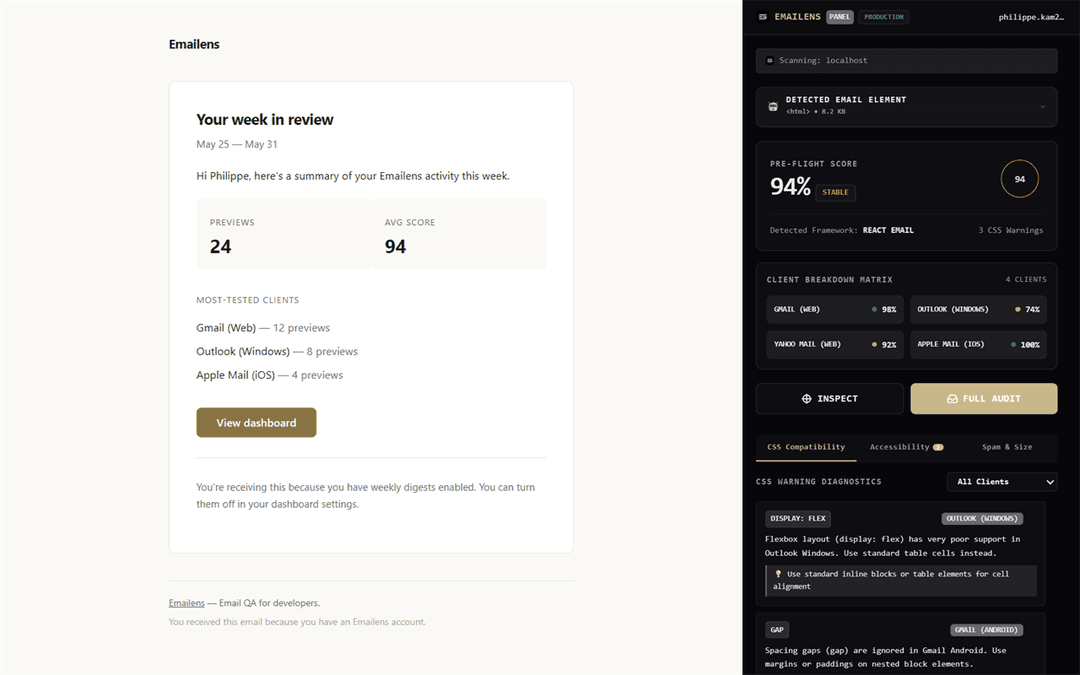
Task: Open the Emailens footer link
Action: (x=187, y=603)
